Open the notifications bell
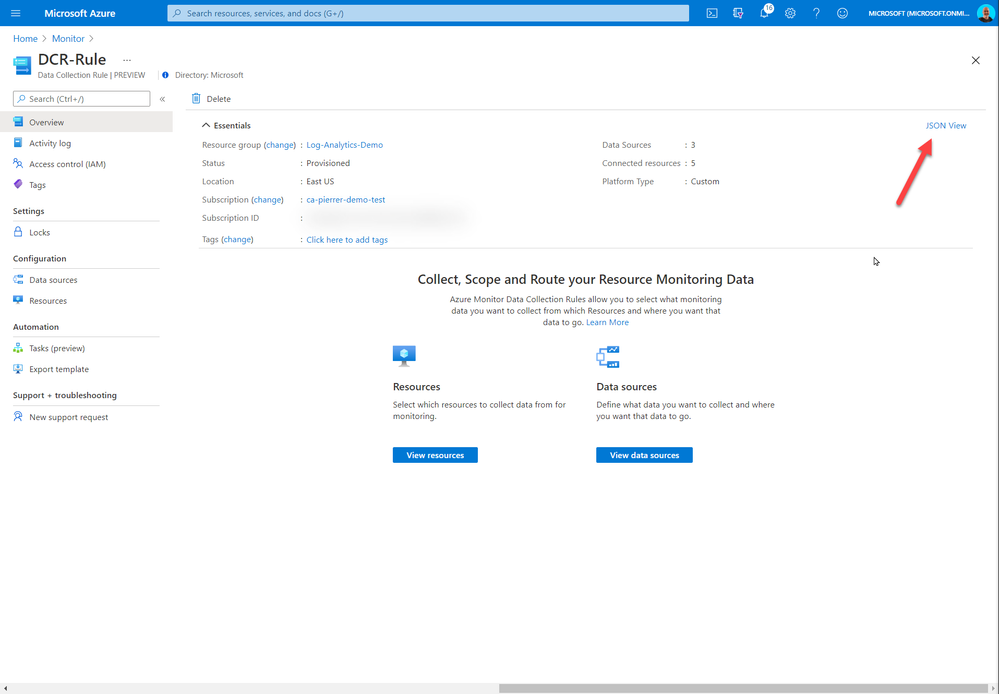The image size is (999, 694). (765, 13)
